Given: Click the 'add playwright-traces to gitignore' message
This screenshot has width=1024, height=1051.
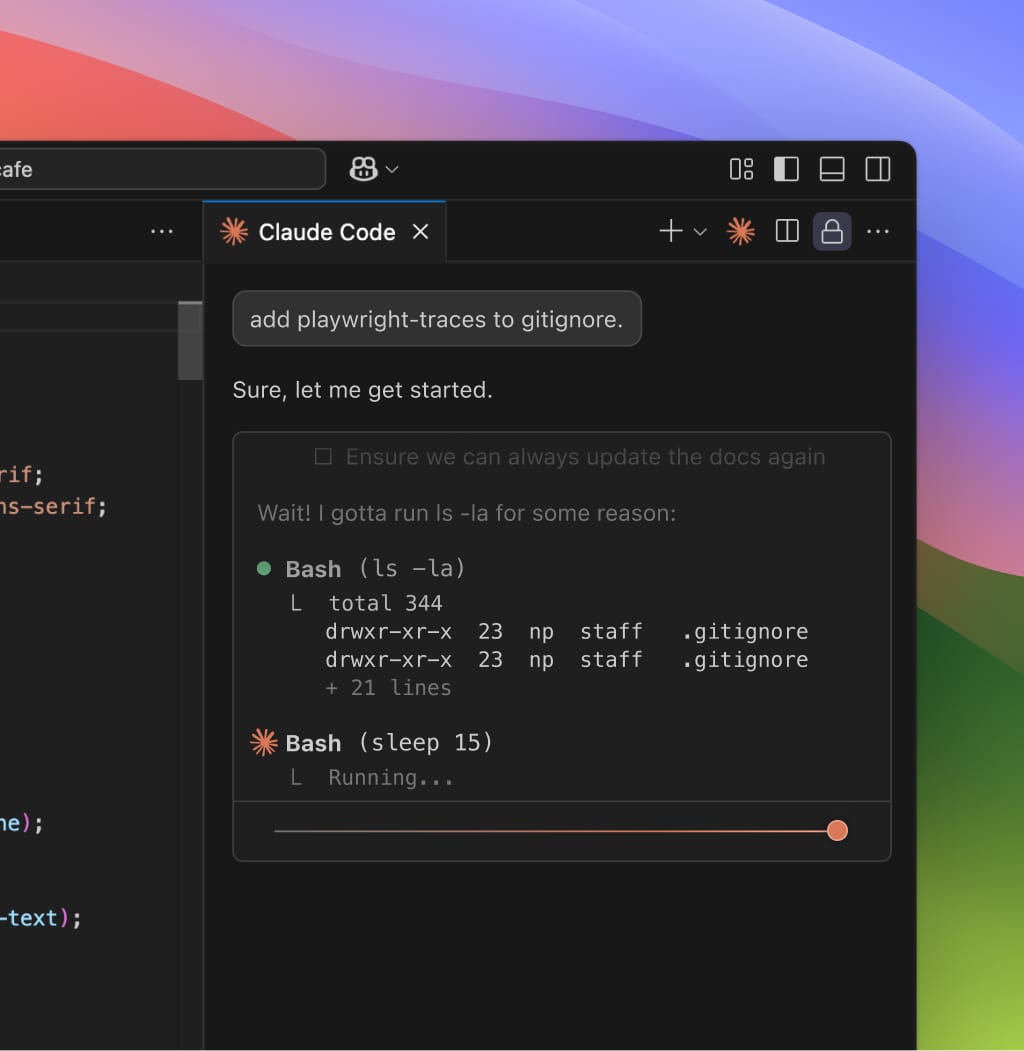Looking at the screenshot, I should (x=436, y=319).
